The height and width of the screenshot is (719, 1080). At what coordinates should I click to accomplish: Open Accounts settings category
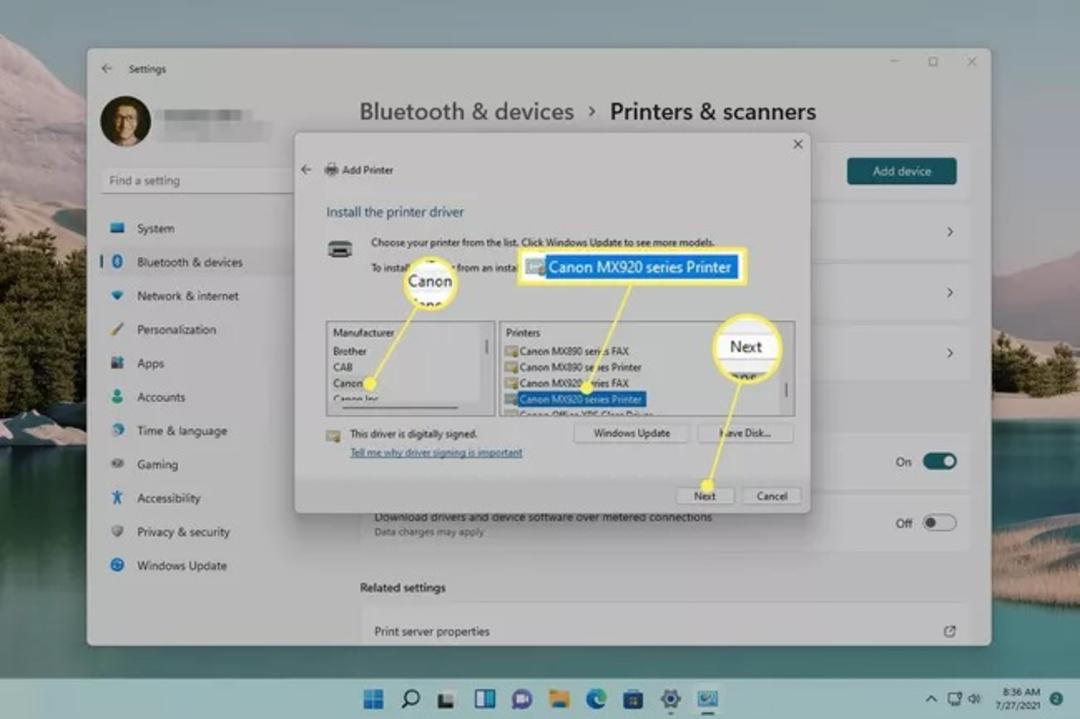160,397
